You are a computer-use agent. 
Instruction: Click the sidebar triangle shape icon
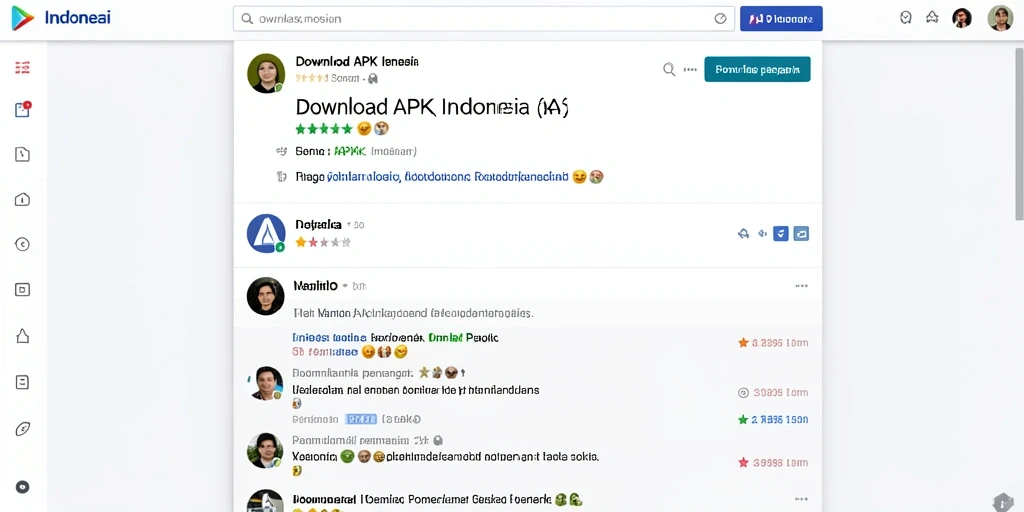click(23, 336)
